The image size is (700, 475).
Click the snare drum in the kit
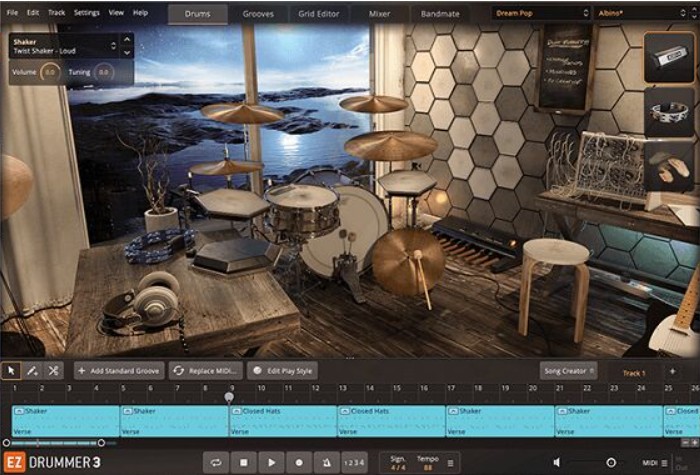click(302, 212)
